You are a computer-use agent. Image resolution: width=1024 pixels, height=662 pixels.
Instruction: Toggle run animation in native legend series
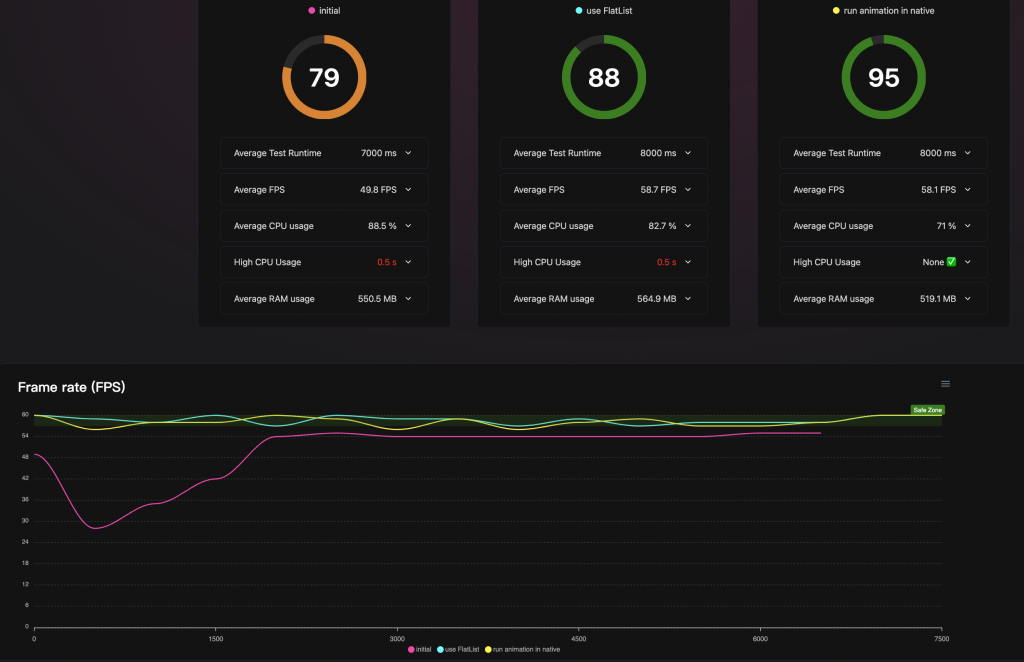(x=522, y=649)
